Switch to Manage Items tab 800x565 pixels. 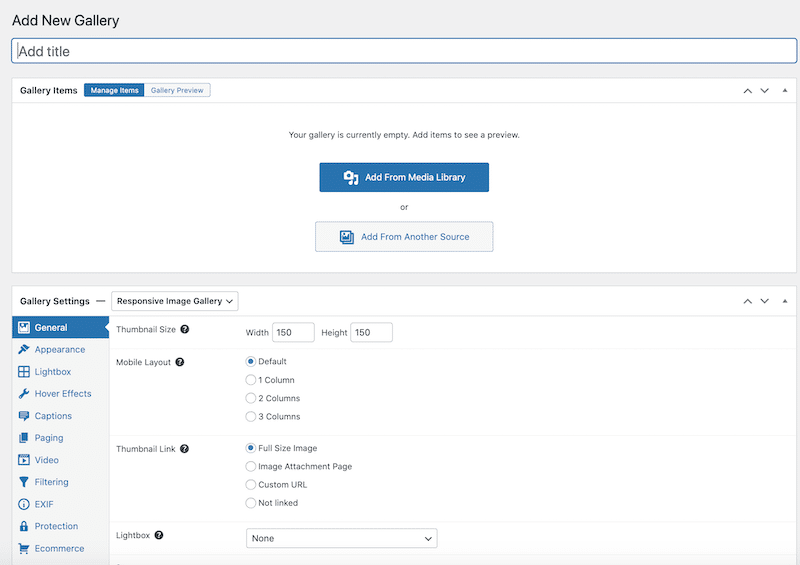114,90
